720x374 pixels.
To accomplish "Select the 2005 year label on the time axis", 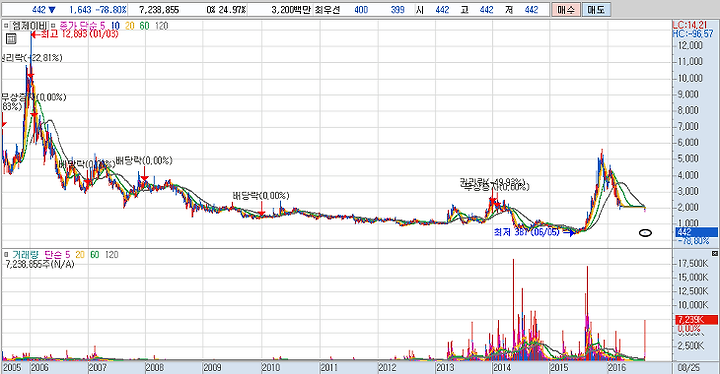I will (12, 368).
